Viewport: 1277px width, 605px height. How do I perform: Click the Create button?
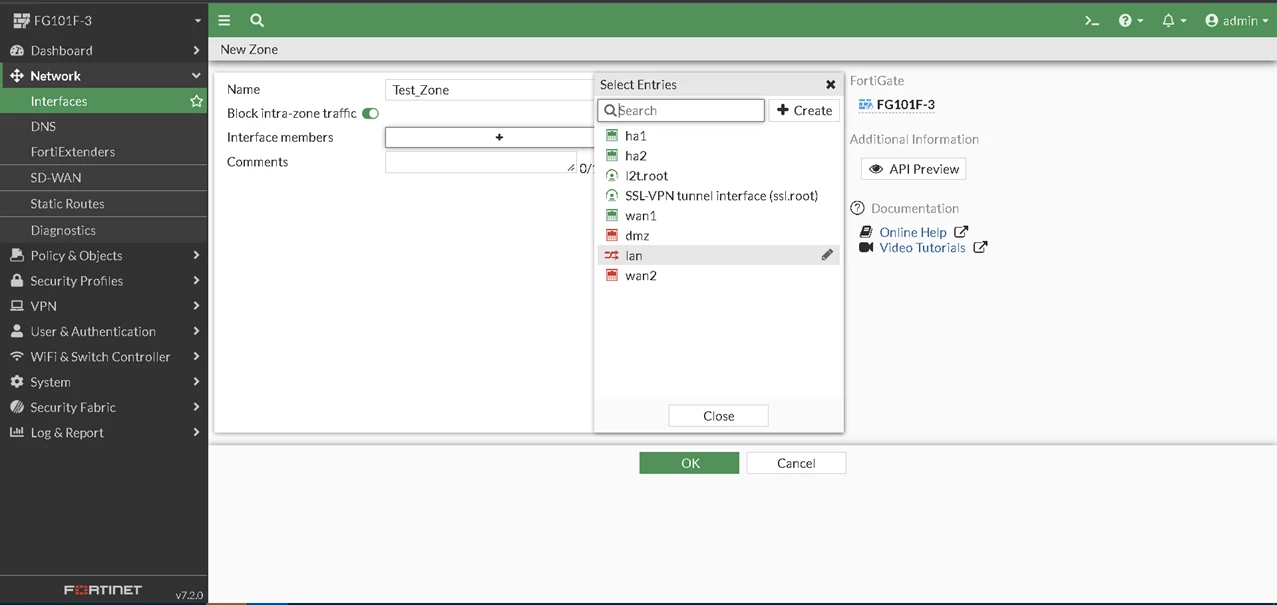click(x=804, y=110)
